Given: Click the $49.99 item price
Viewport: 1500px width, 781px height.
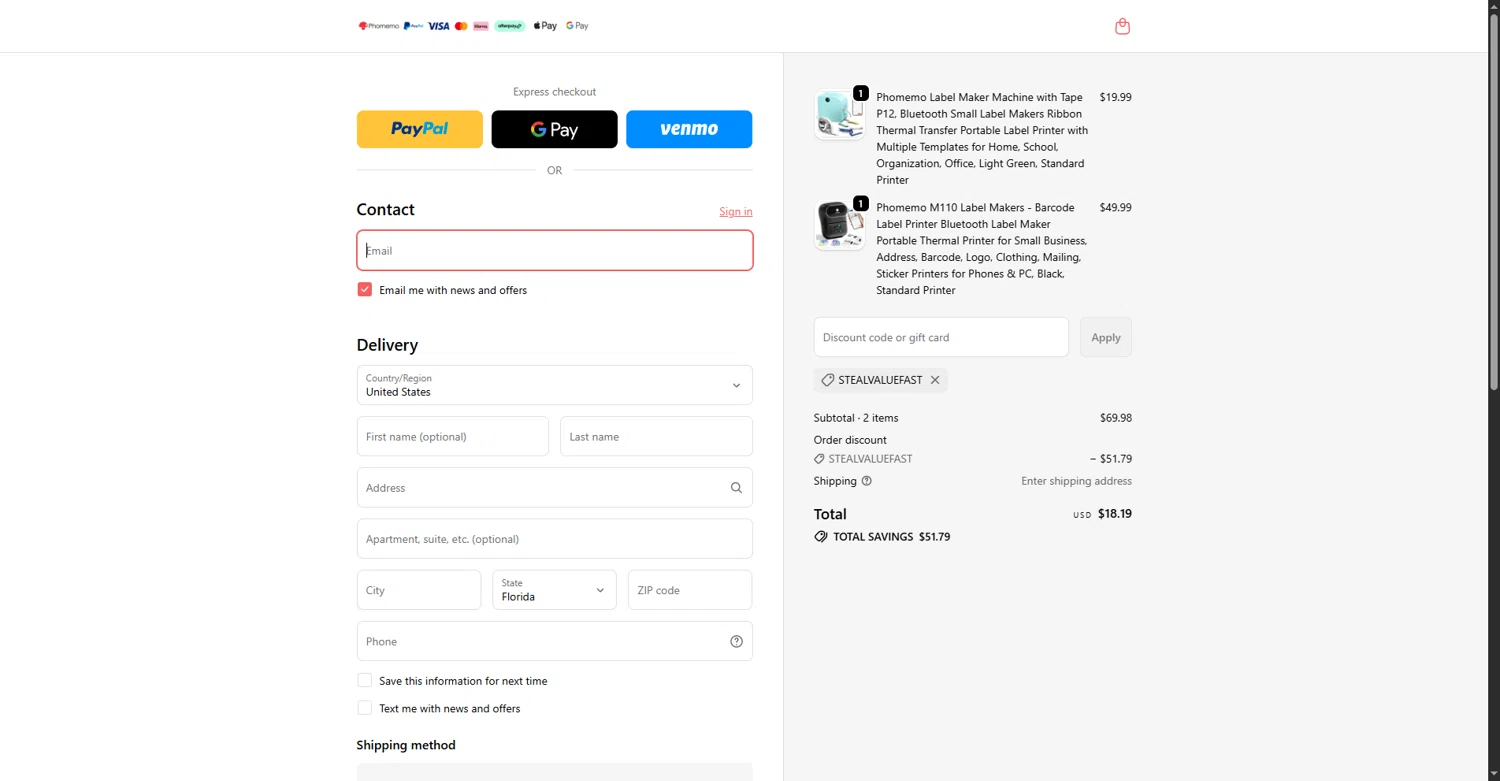Looking at the screenshot, I should 1115,207.
